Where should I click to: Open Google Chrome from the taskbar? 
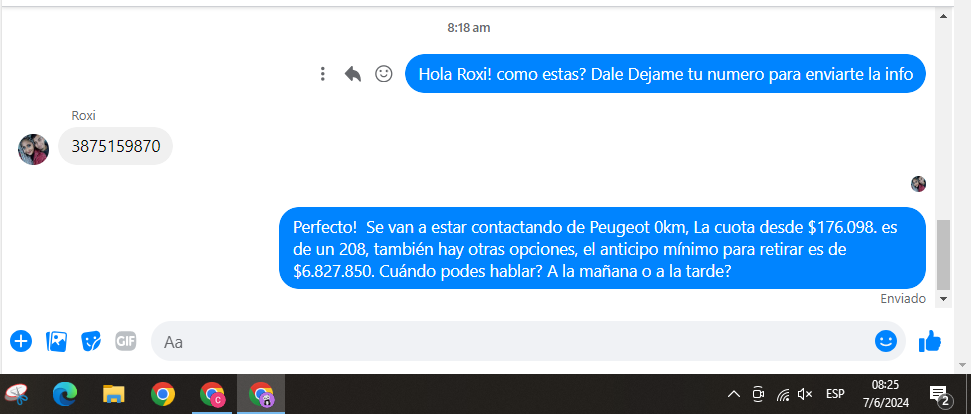(x=163, y=394)
